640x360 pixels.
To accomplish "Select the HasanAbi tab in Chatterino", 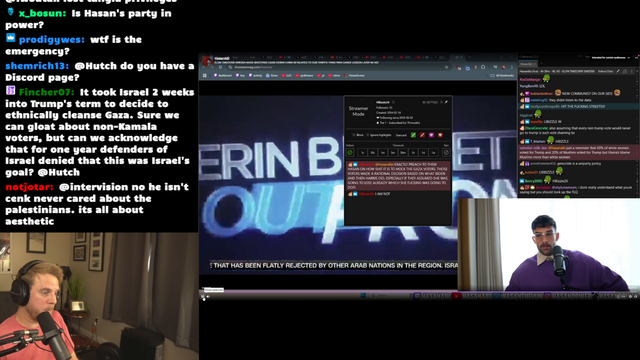I will coord(527,64).
